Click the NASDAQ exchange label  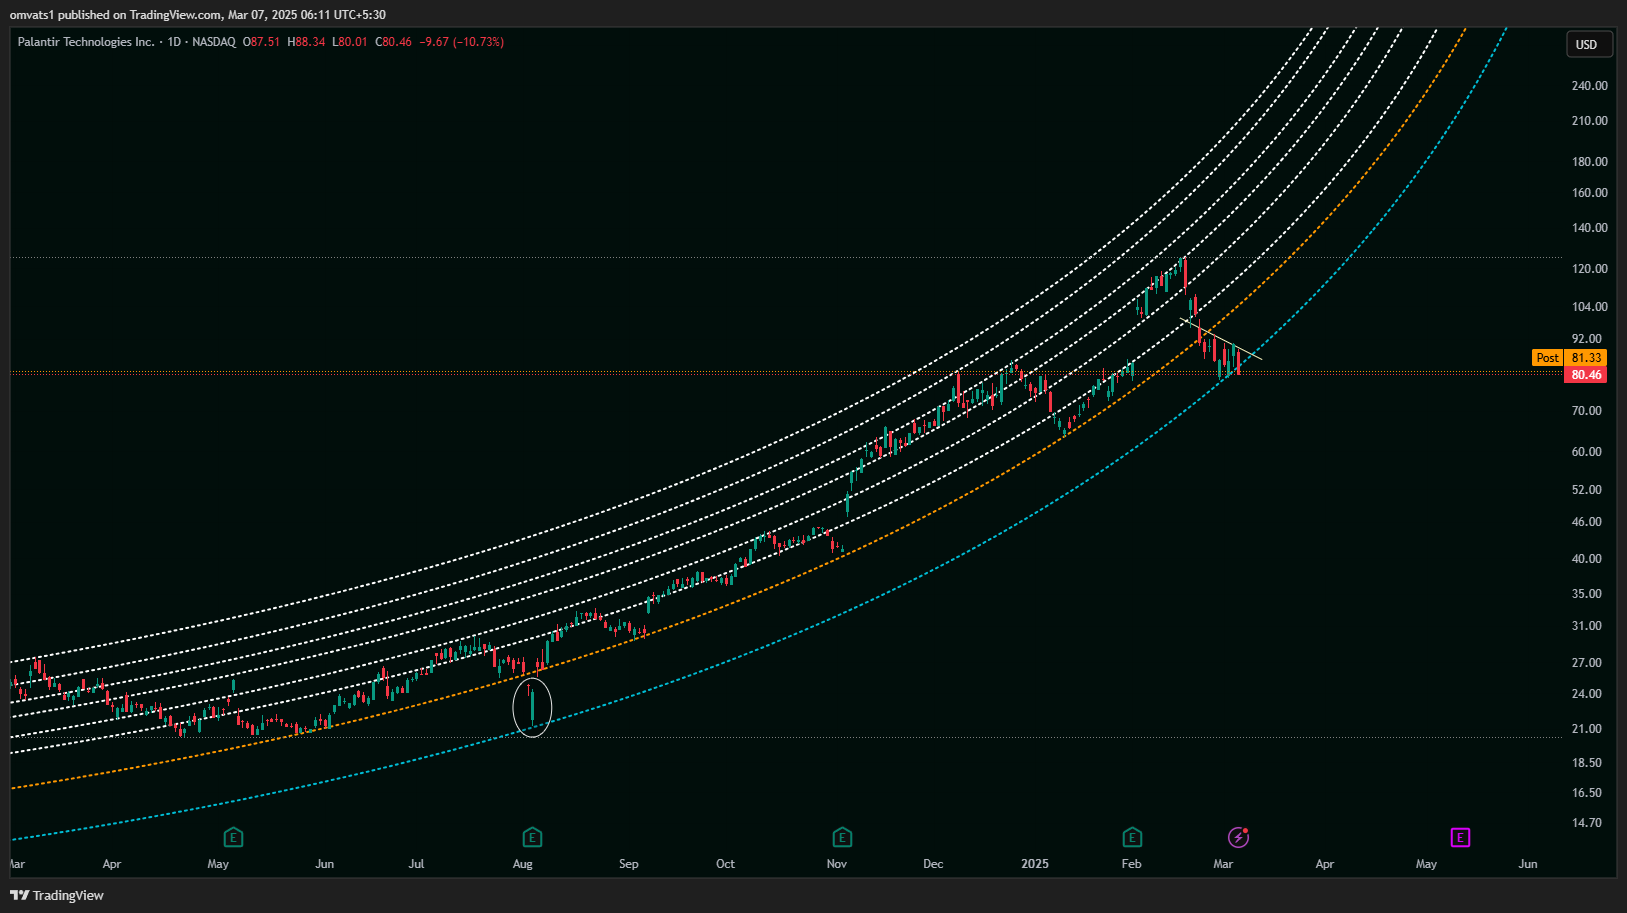point(214,42)
